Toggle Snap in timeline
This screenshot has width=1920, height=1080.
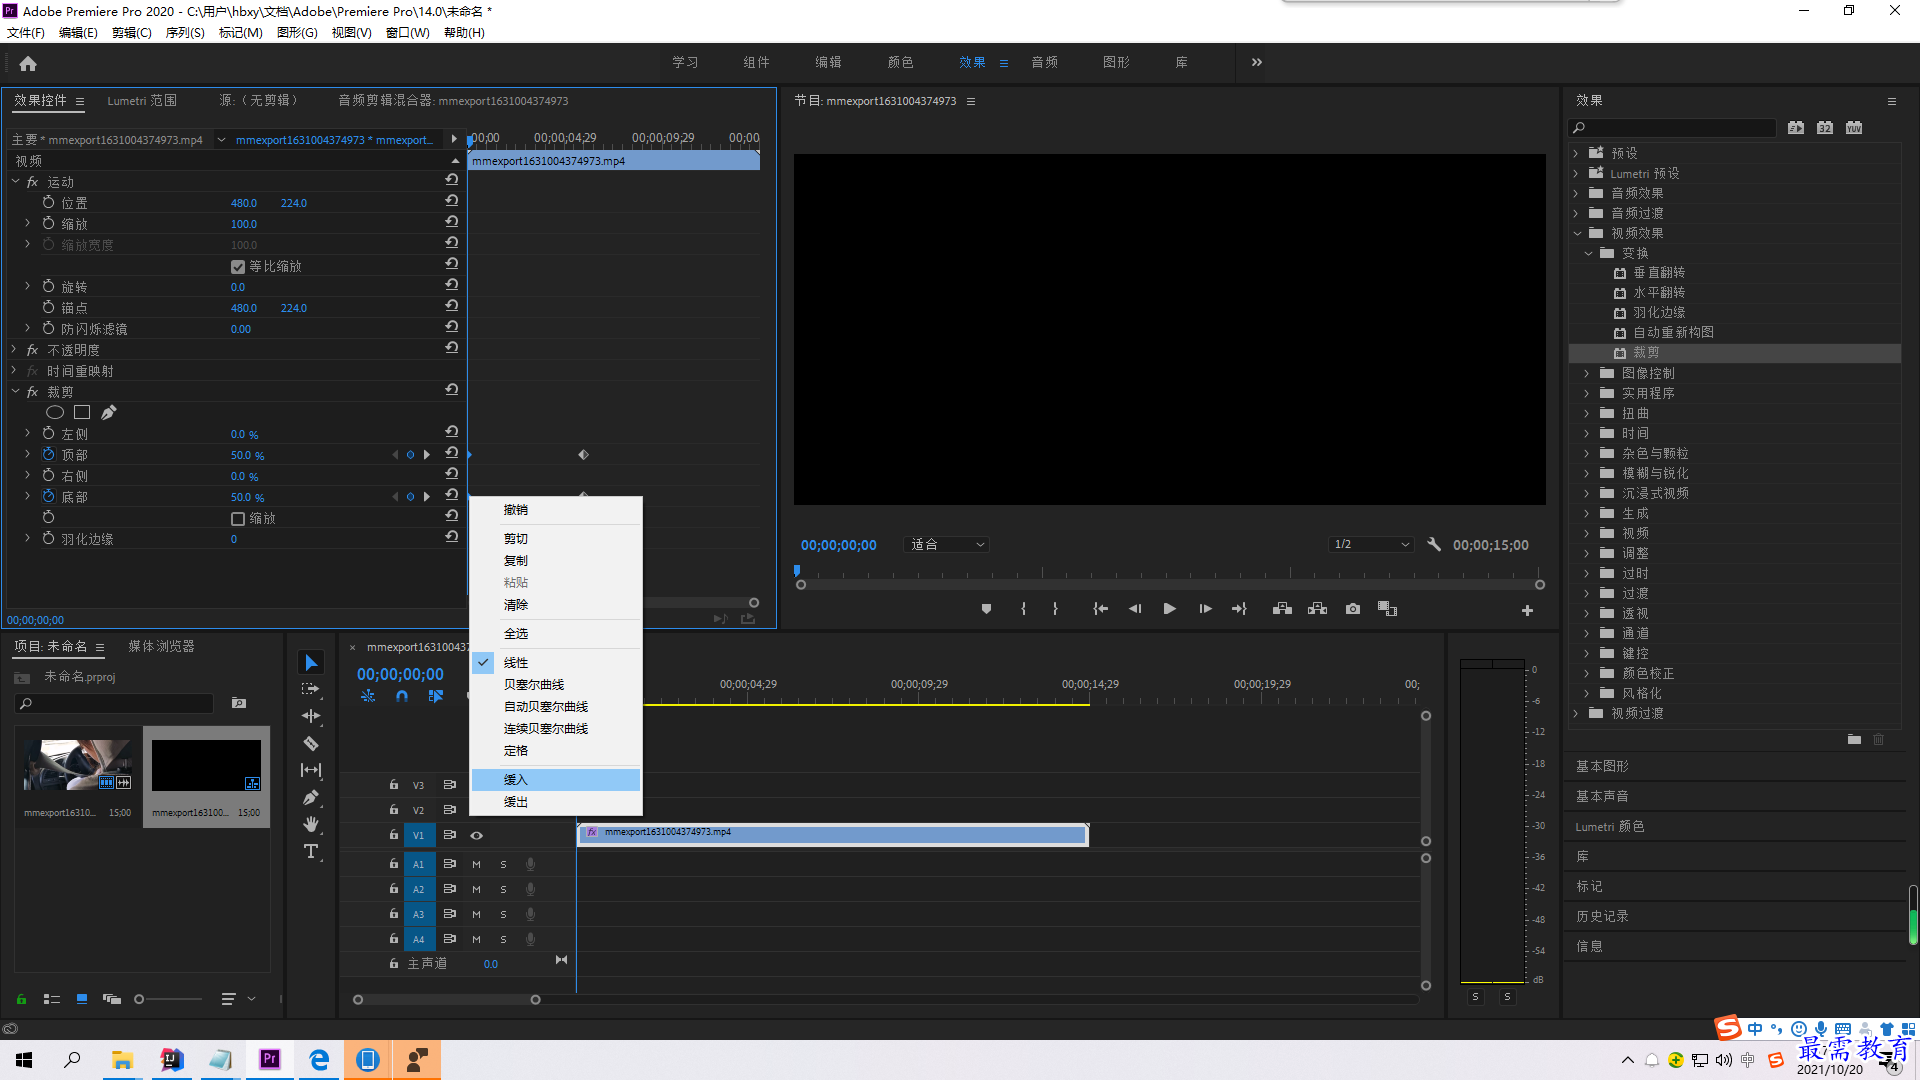[x=401, y=696]
